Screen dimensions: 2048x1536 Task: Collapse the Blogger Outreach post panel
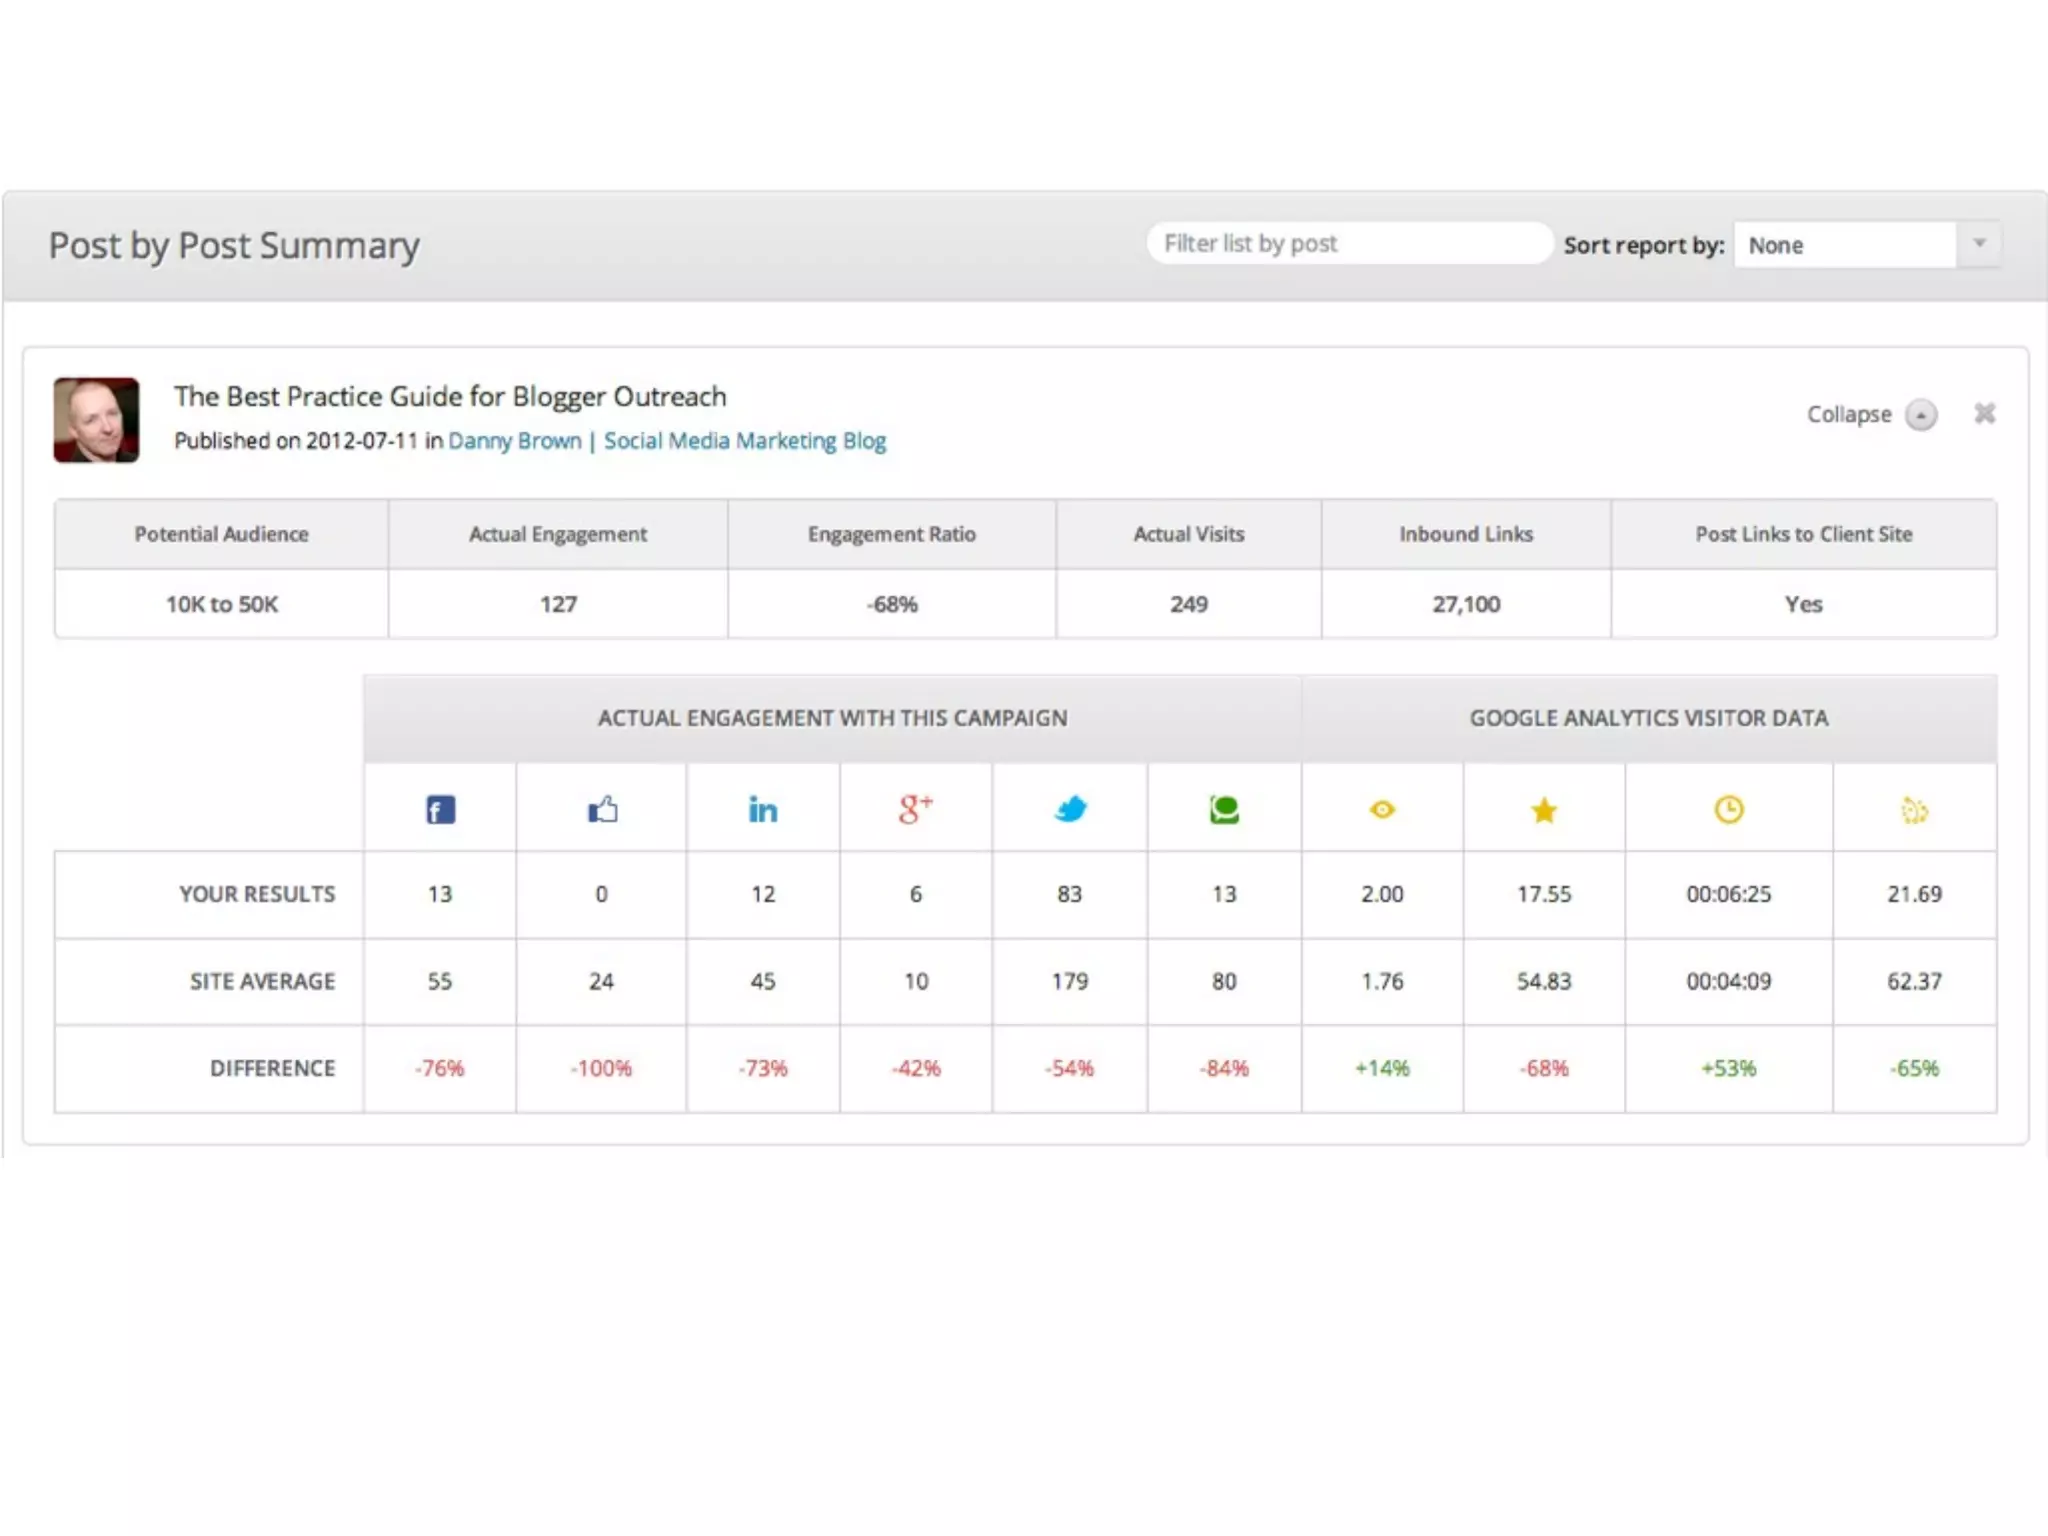click(x=1920, y=414)
